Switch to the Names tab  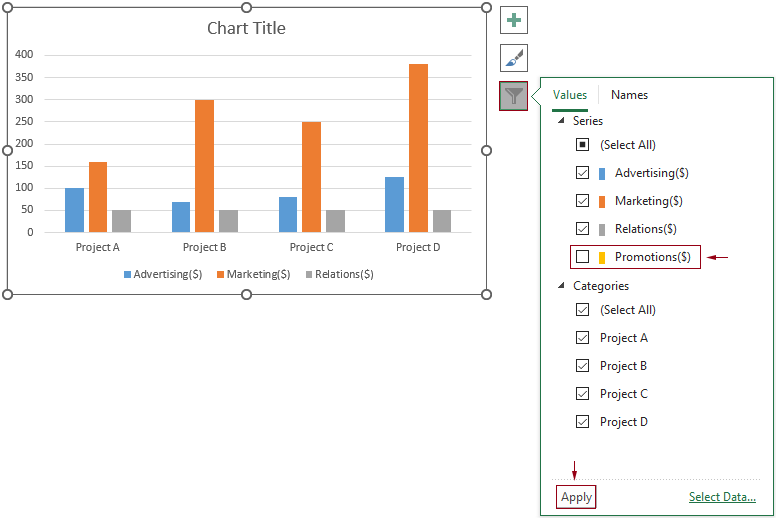coord(629,95)
